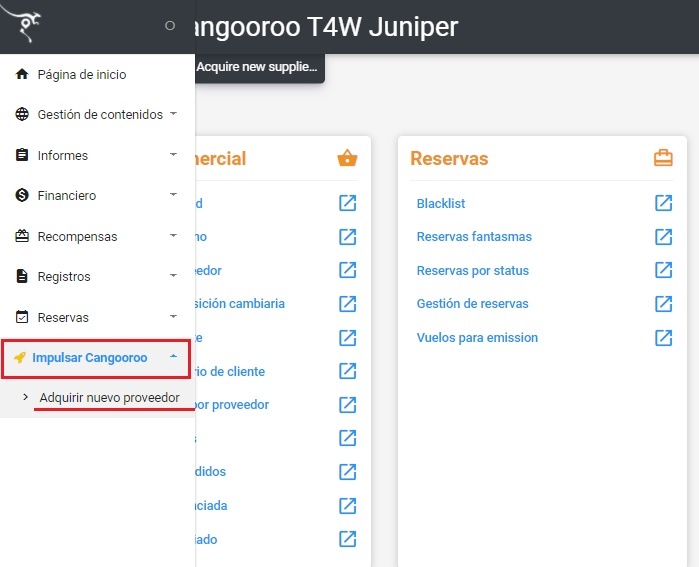
Task: Click external link icon for Reservas fantasmas
Action: click(663, 237)
